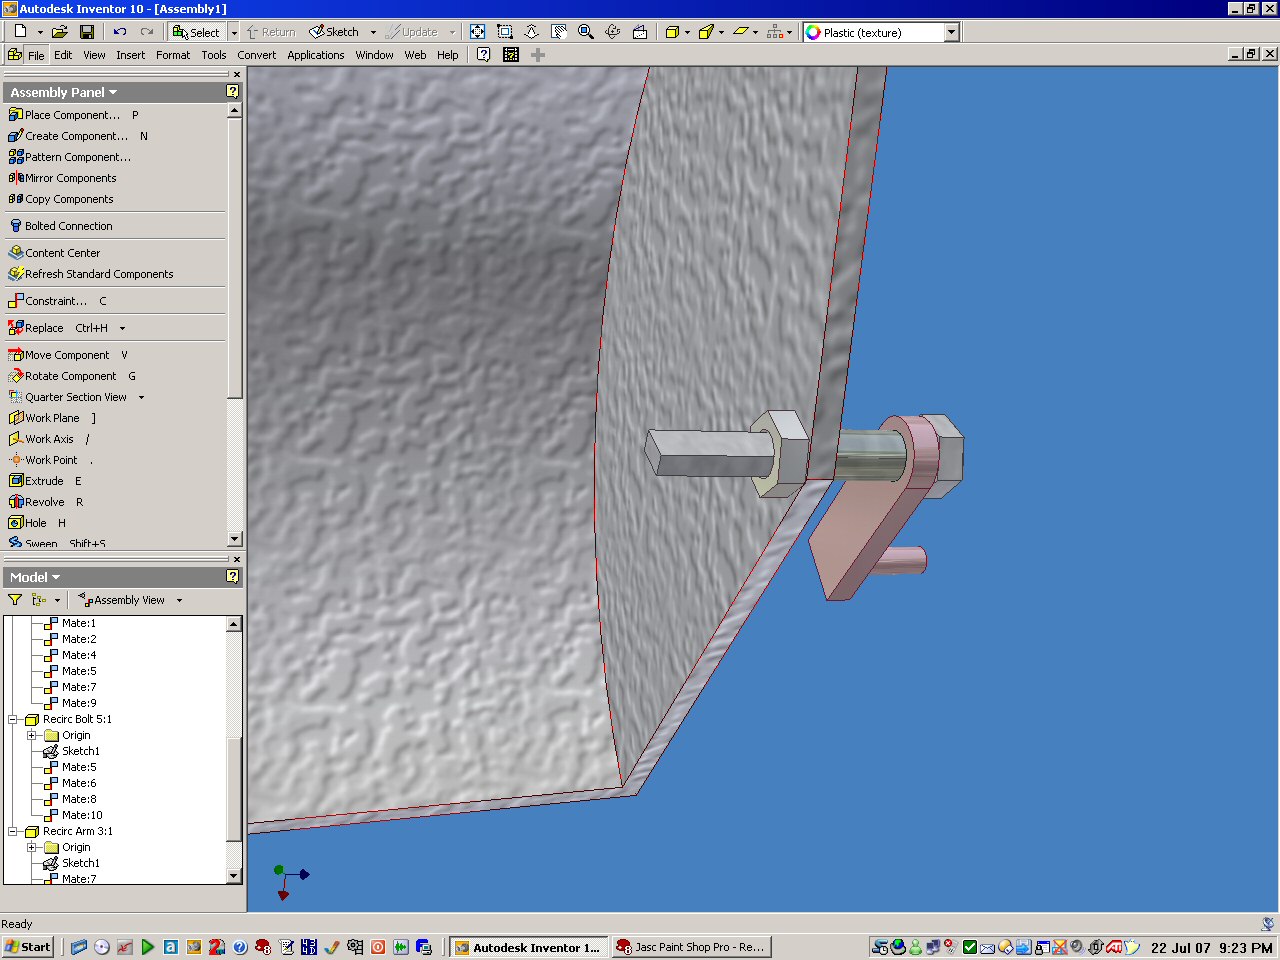1280x960 pixels.
Task: Select the Zoom All view icon
Action: pyautogui.click(x=478, y=32)
